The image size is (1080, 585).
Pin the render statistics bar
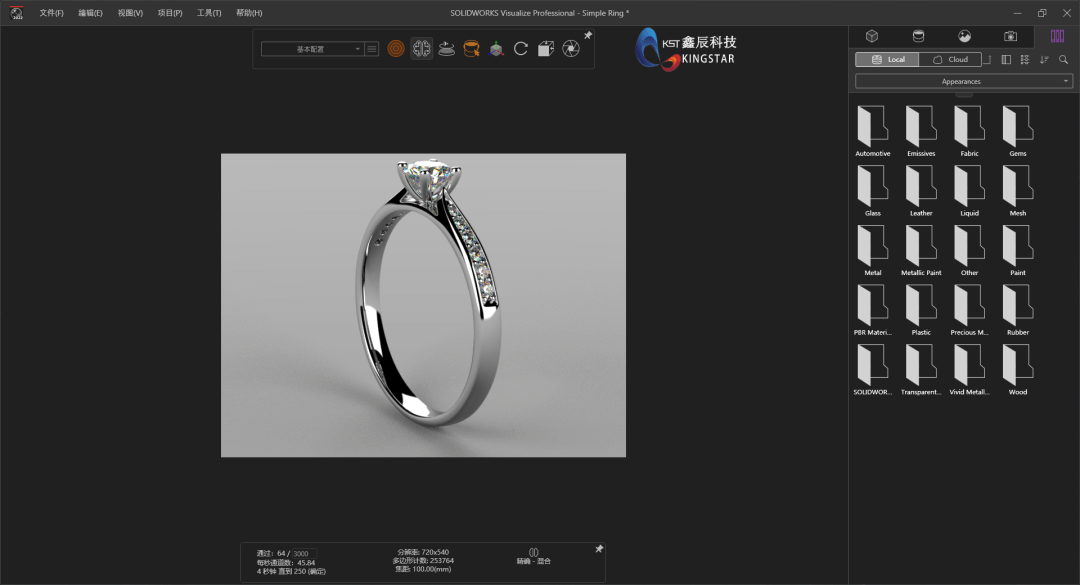click(x=599, y=548)
